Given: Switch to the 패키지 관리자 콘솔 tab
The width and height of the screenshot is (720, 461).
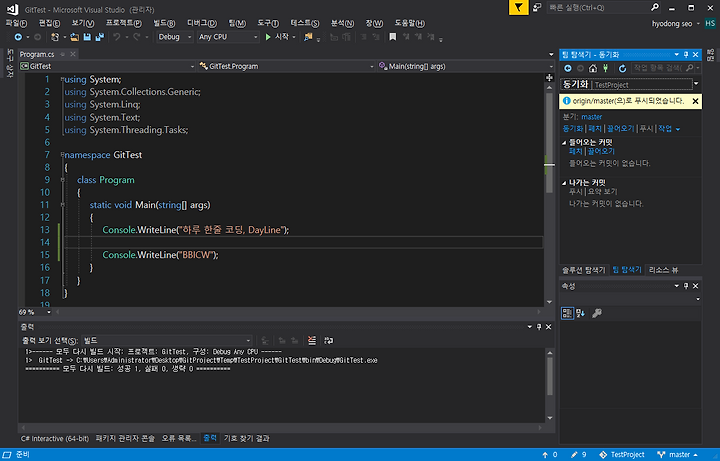Looking at the screenshot, I should (x=125, y=439).
